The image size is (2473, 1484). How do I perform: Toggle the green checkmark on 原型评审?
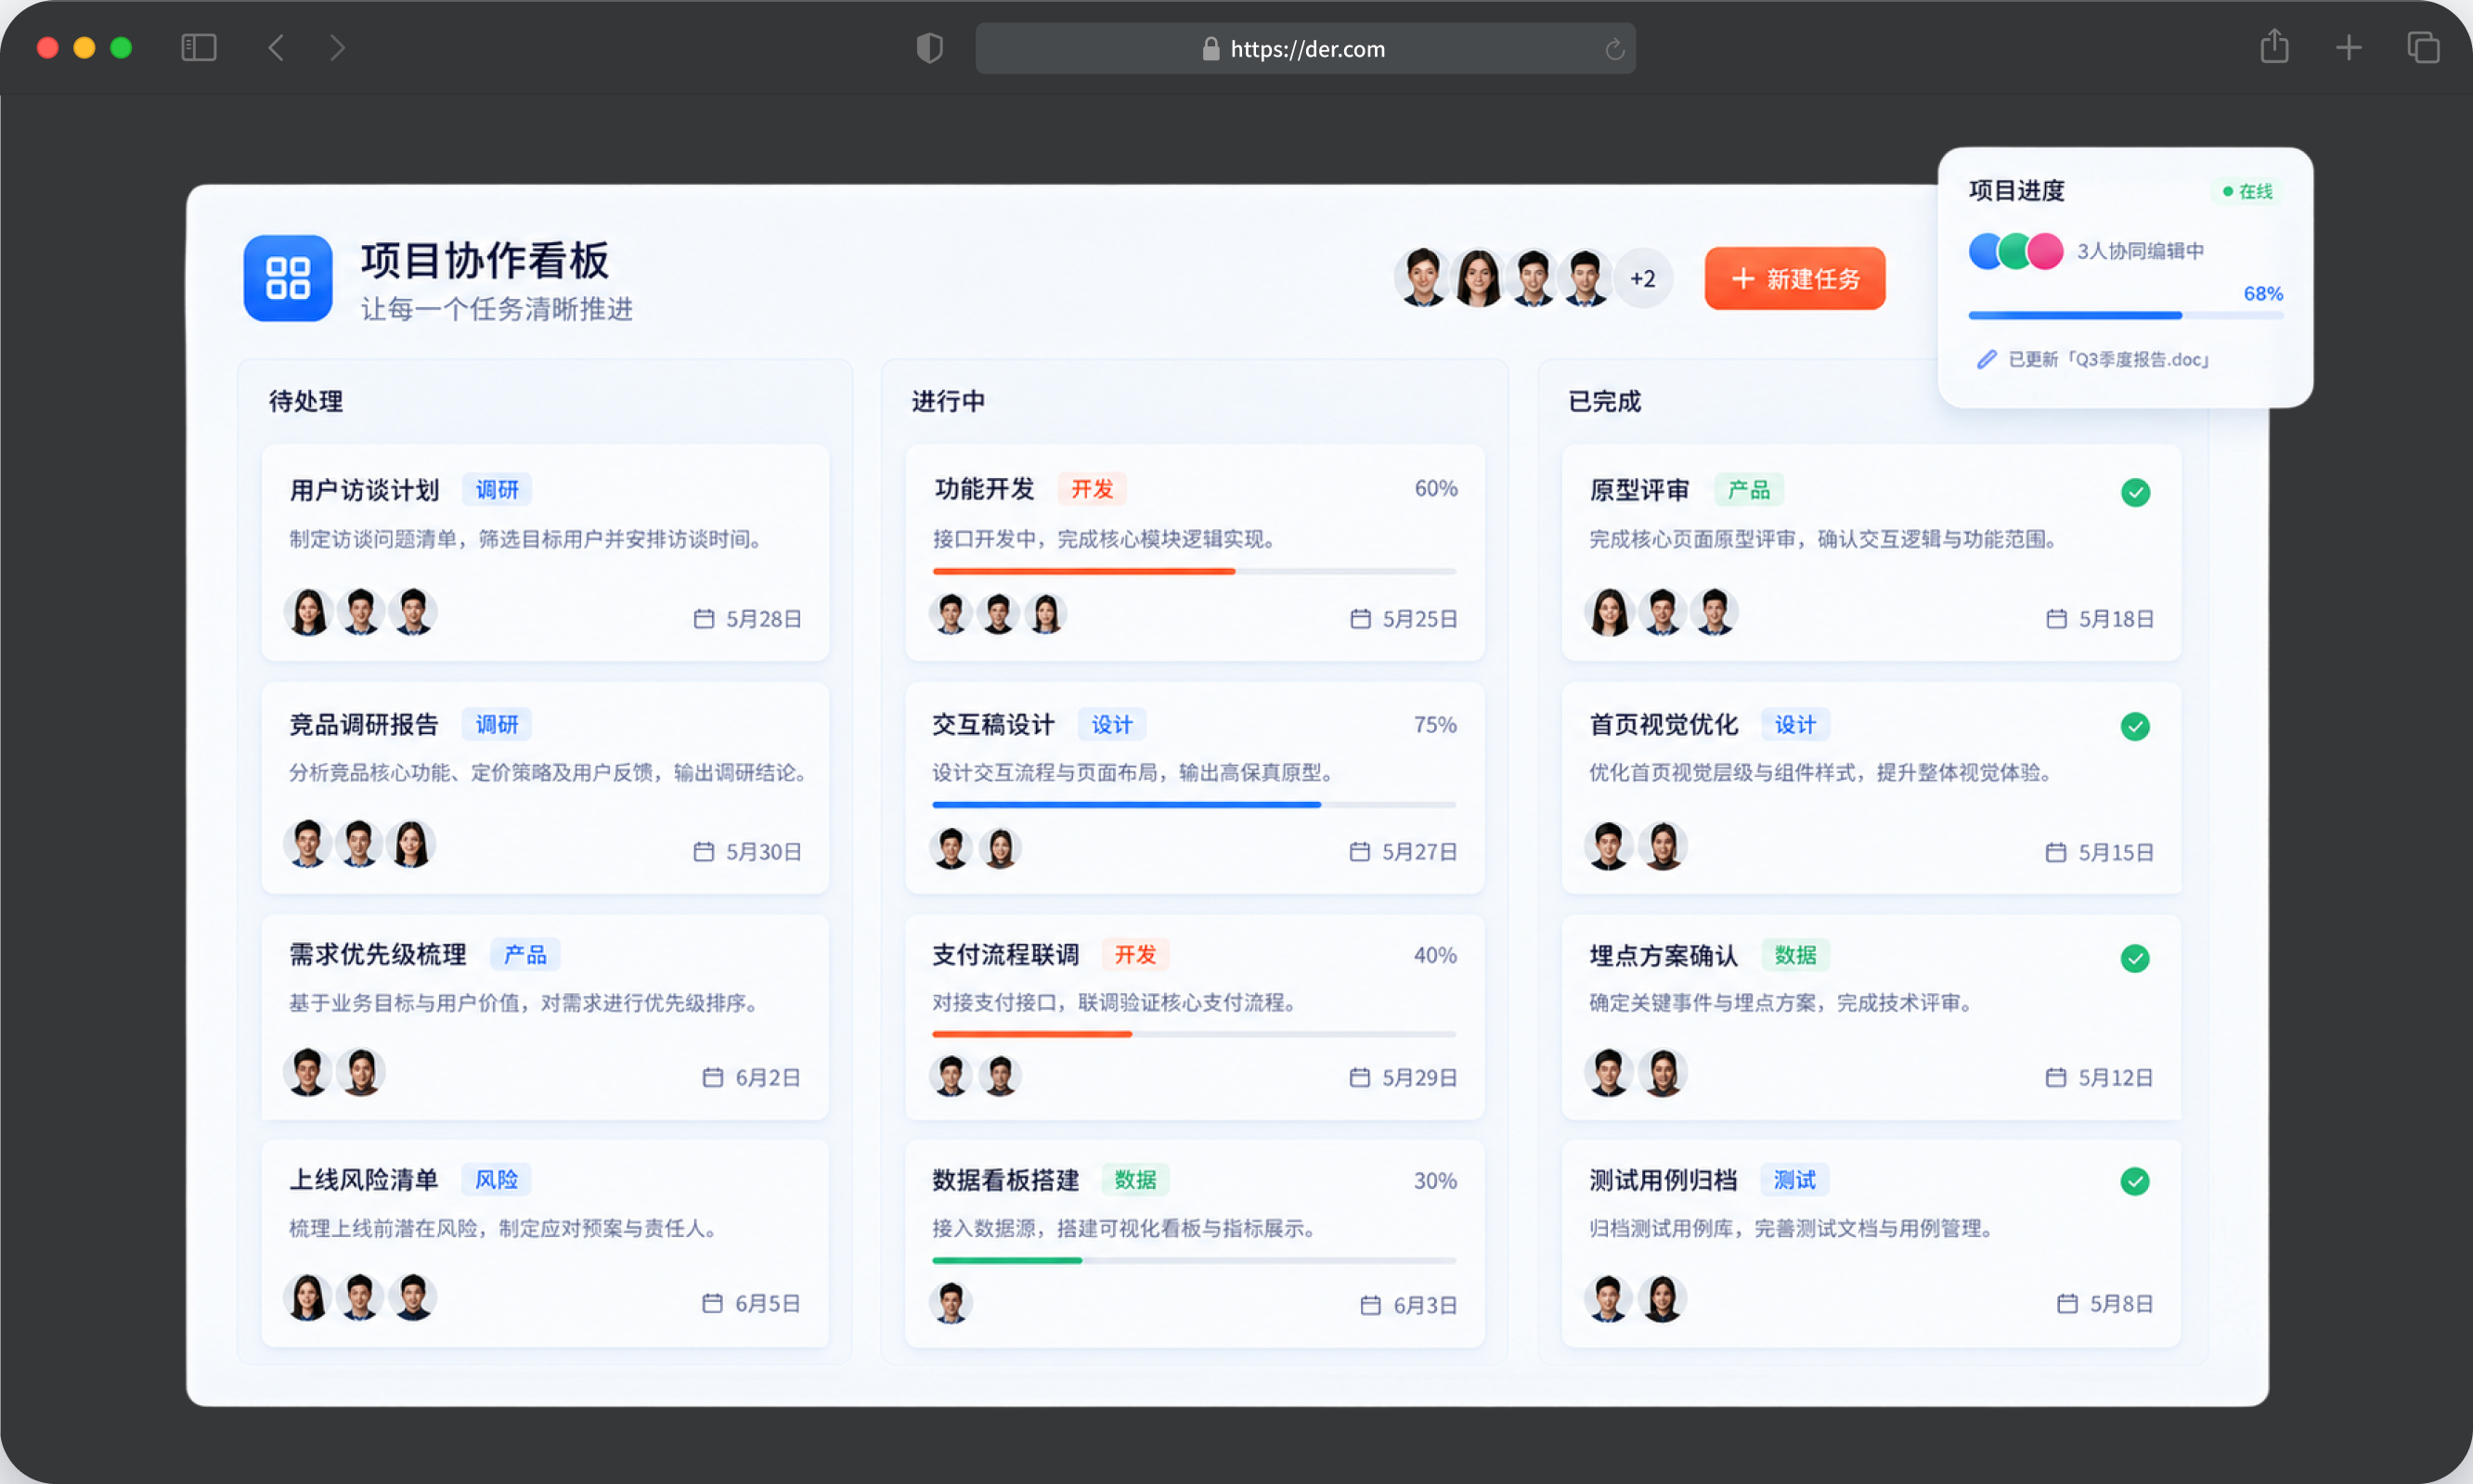2135,492
